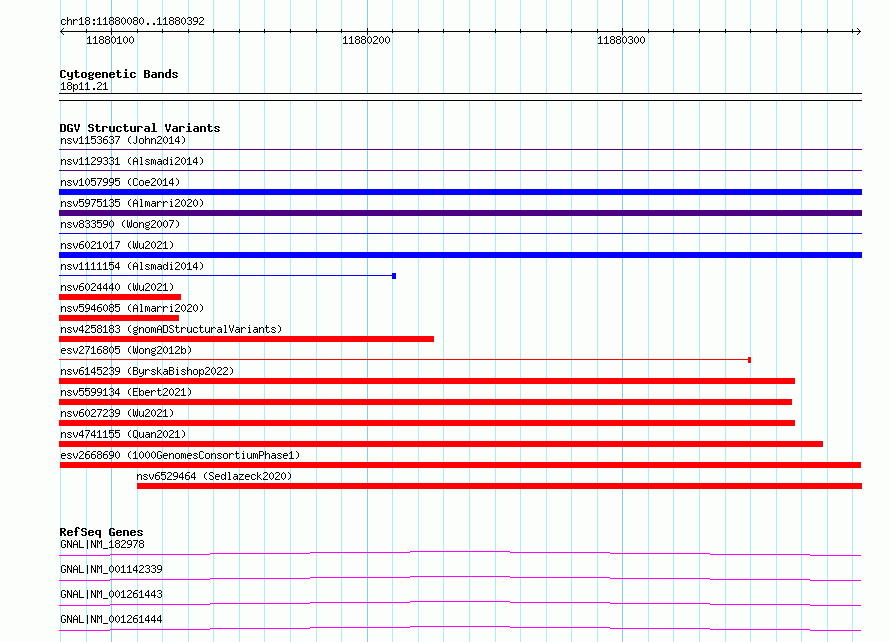Click variant label nsv5946085 (Almarri2020)

[x=132, y=308]
